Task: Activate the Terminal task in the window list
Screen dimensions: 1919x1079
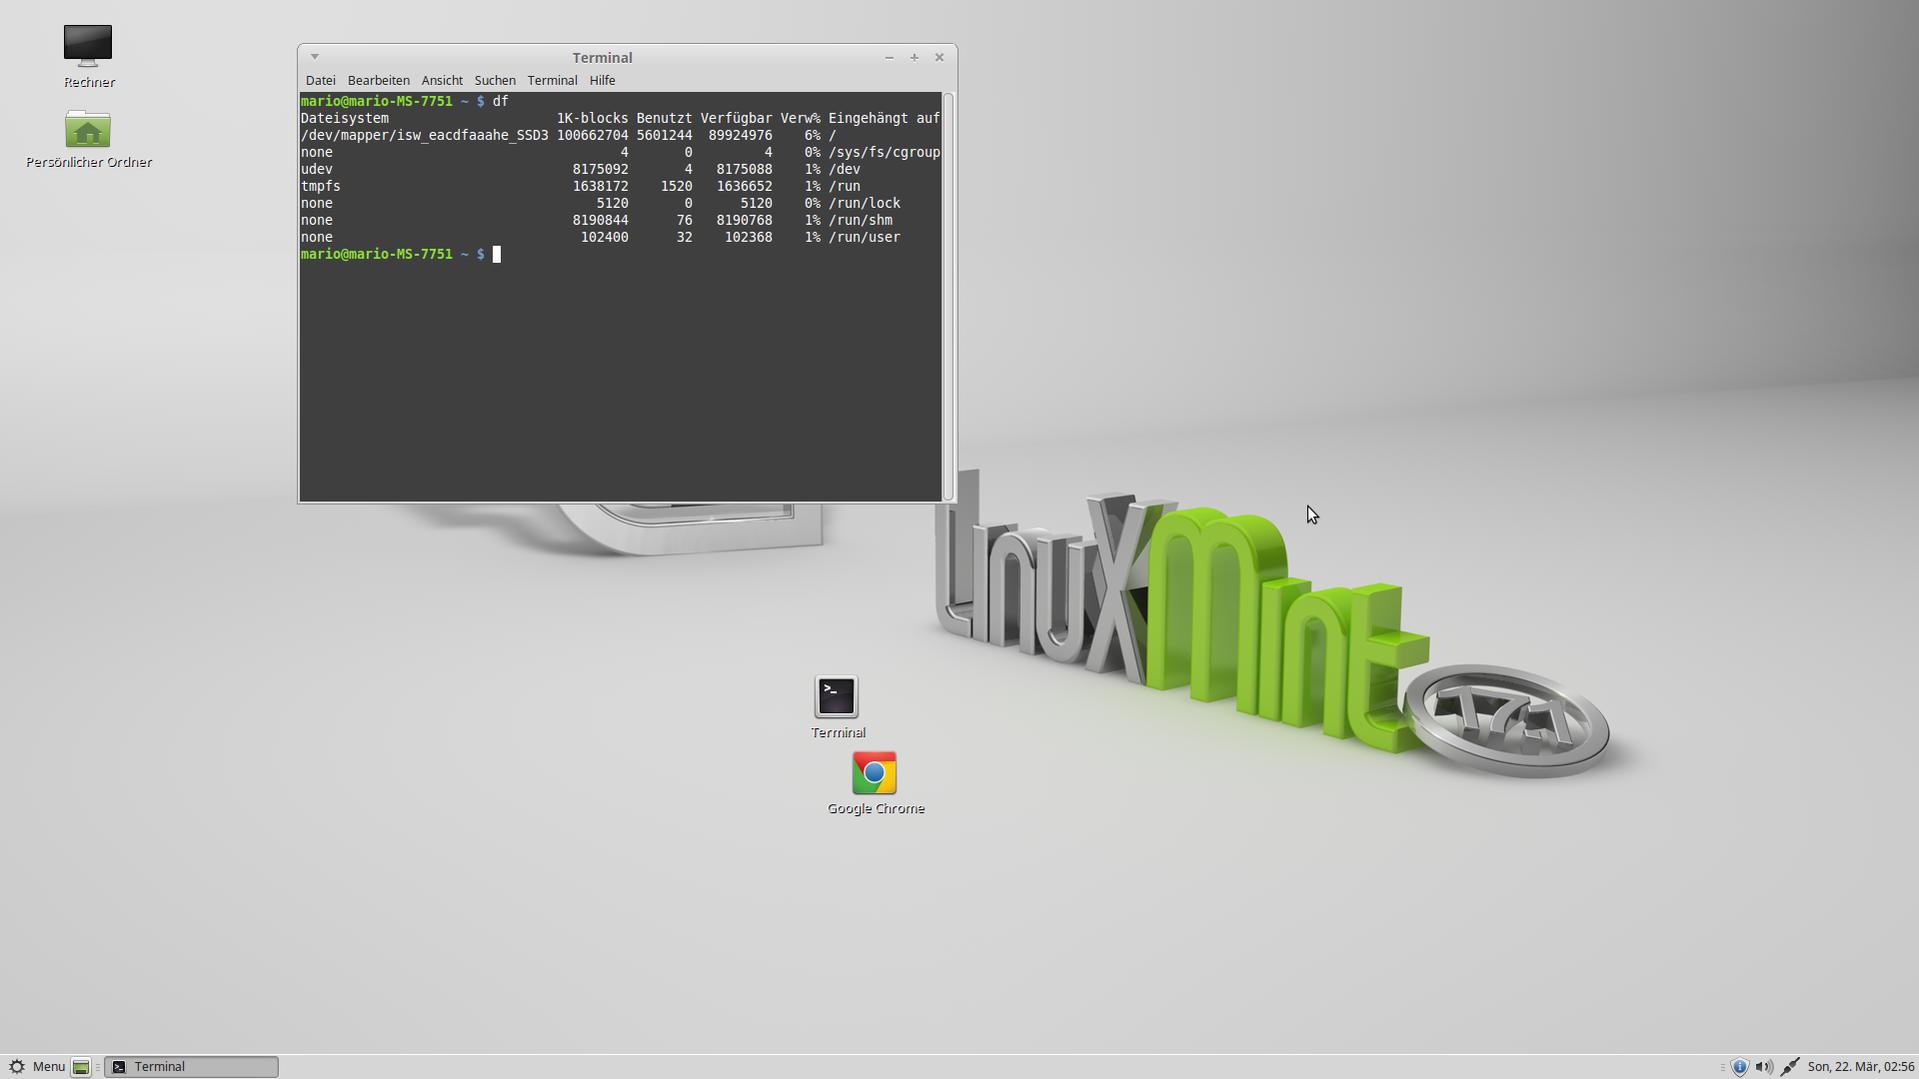Action: pos(191,1067)
